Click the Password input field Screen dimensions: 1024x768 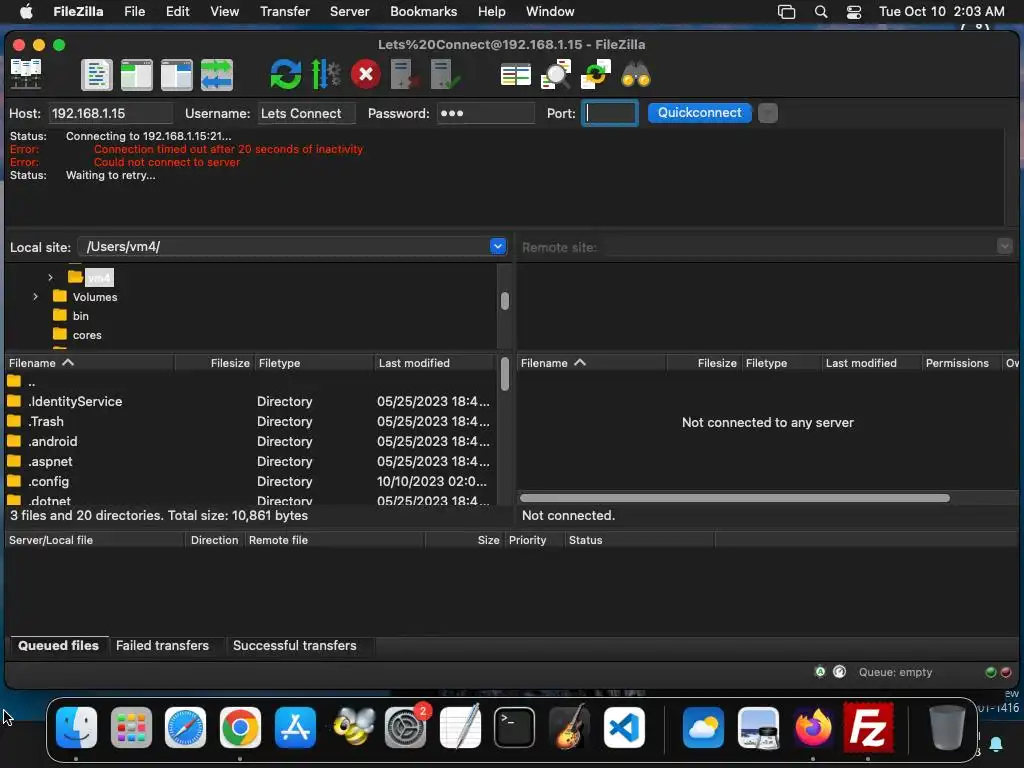point(485,113)
